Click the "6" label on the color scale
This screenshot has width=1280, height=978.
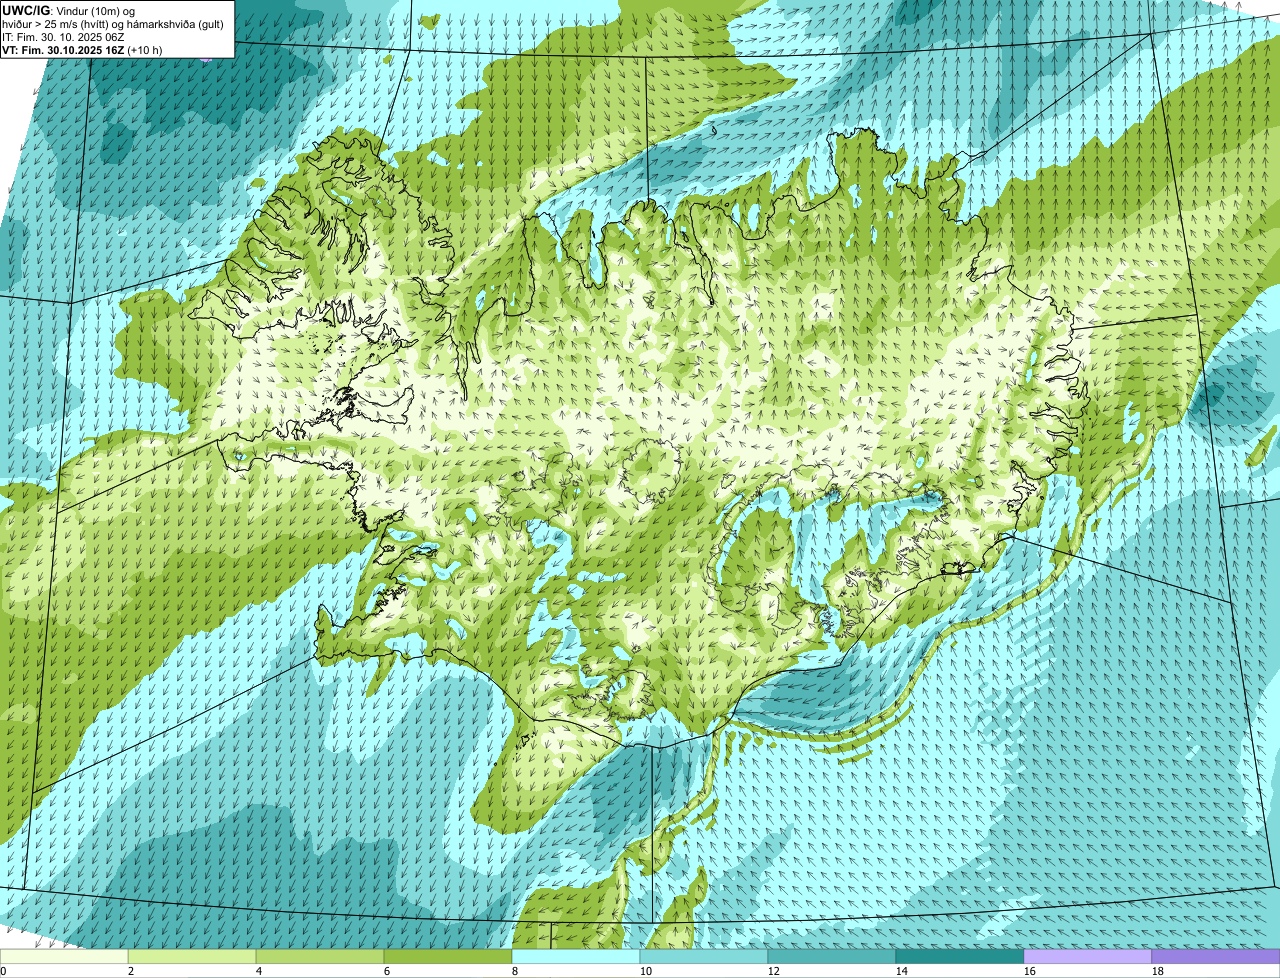[387, 971]
